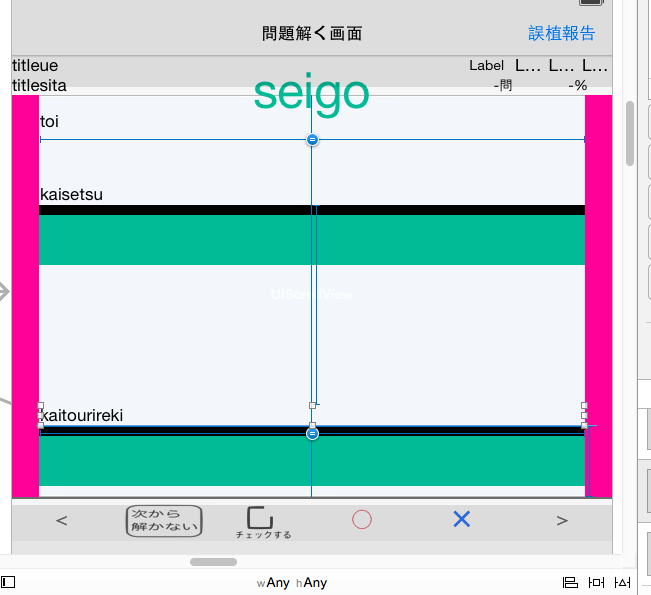Select the 問題解く画面 navigation title
The width and height of the screenshot is (651, 595).
click(312, 33)
